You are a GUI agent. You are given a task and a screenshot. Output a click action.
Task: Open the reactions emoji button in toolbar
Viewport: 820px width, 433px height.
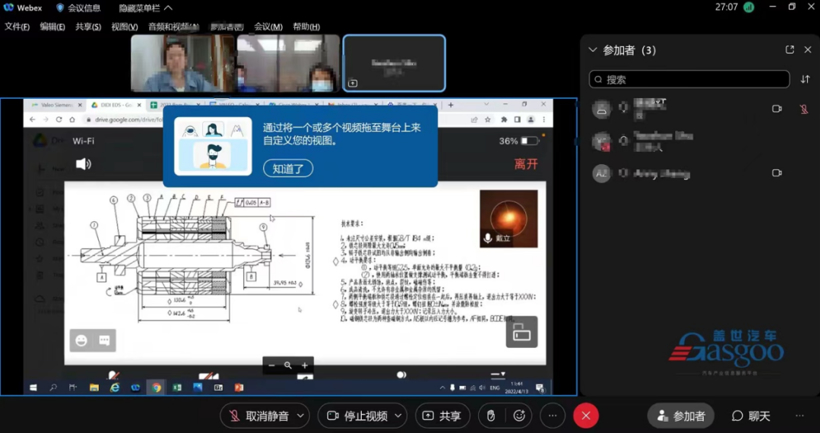tap(519, 415)
